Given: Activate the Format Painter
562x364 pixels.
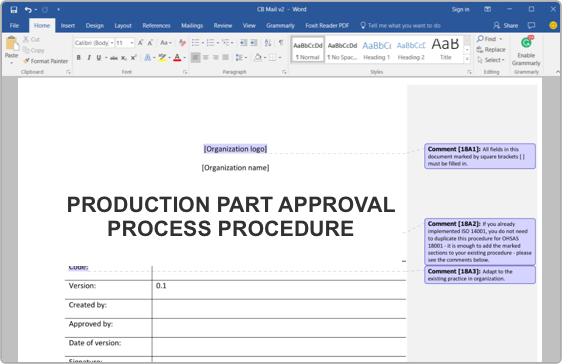Looking at the screenshot, I should point(46,61).
